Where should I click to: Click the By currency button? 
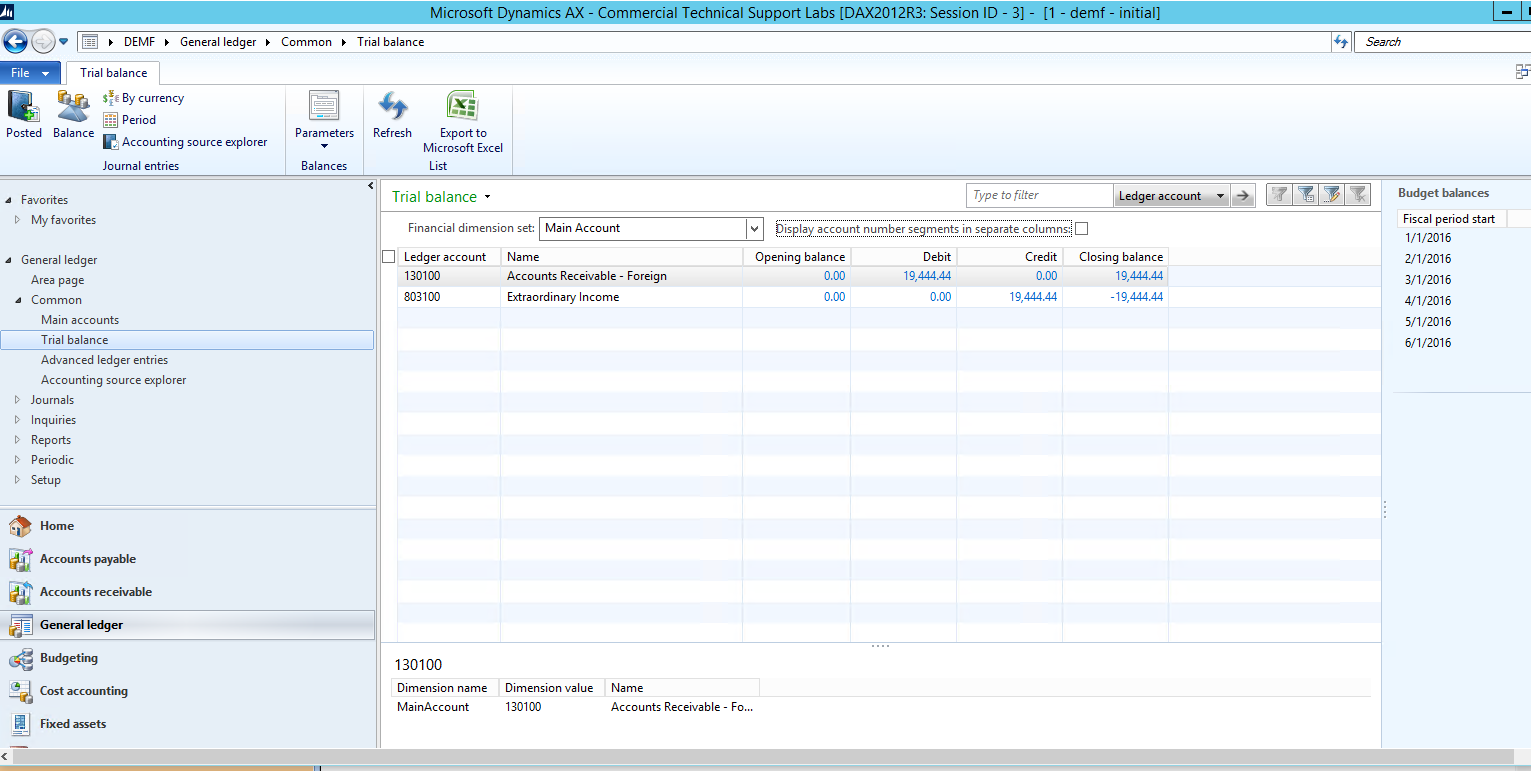(152, 98)
